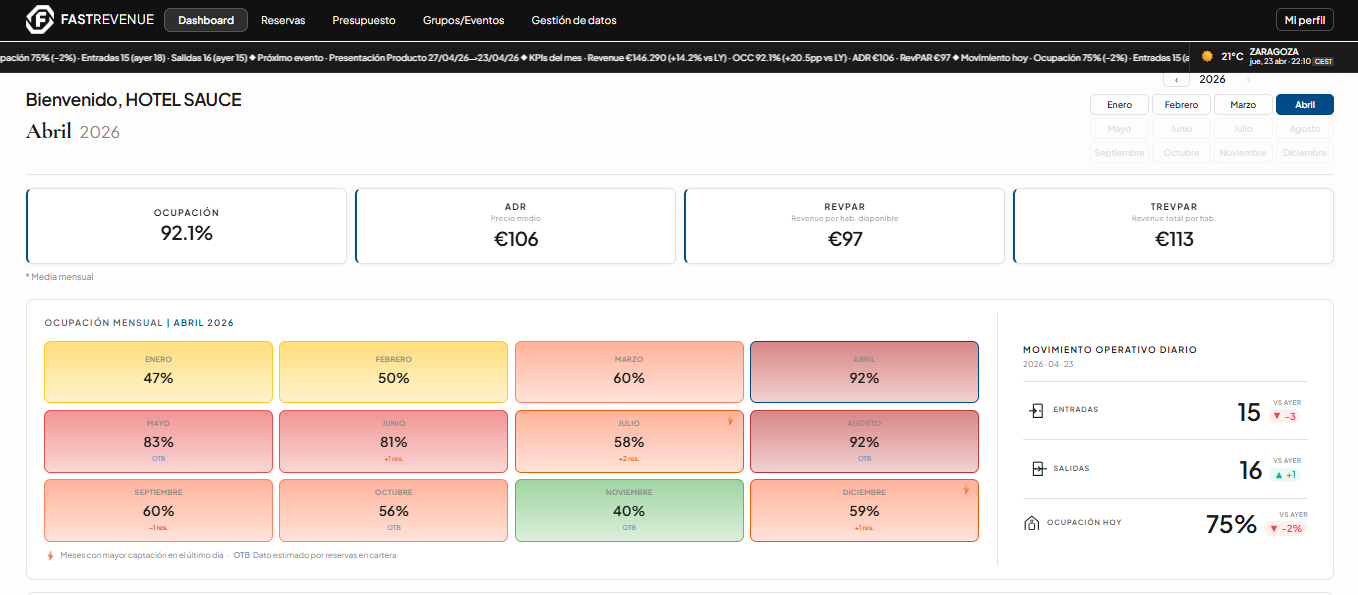Select the Febrero 50% occupancy card

coord(393,372)
